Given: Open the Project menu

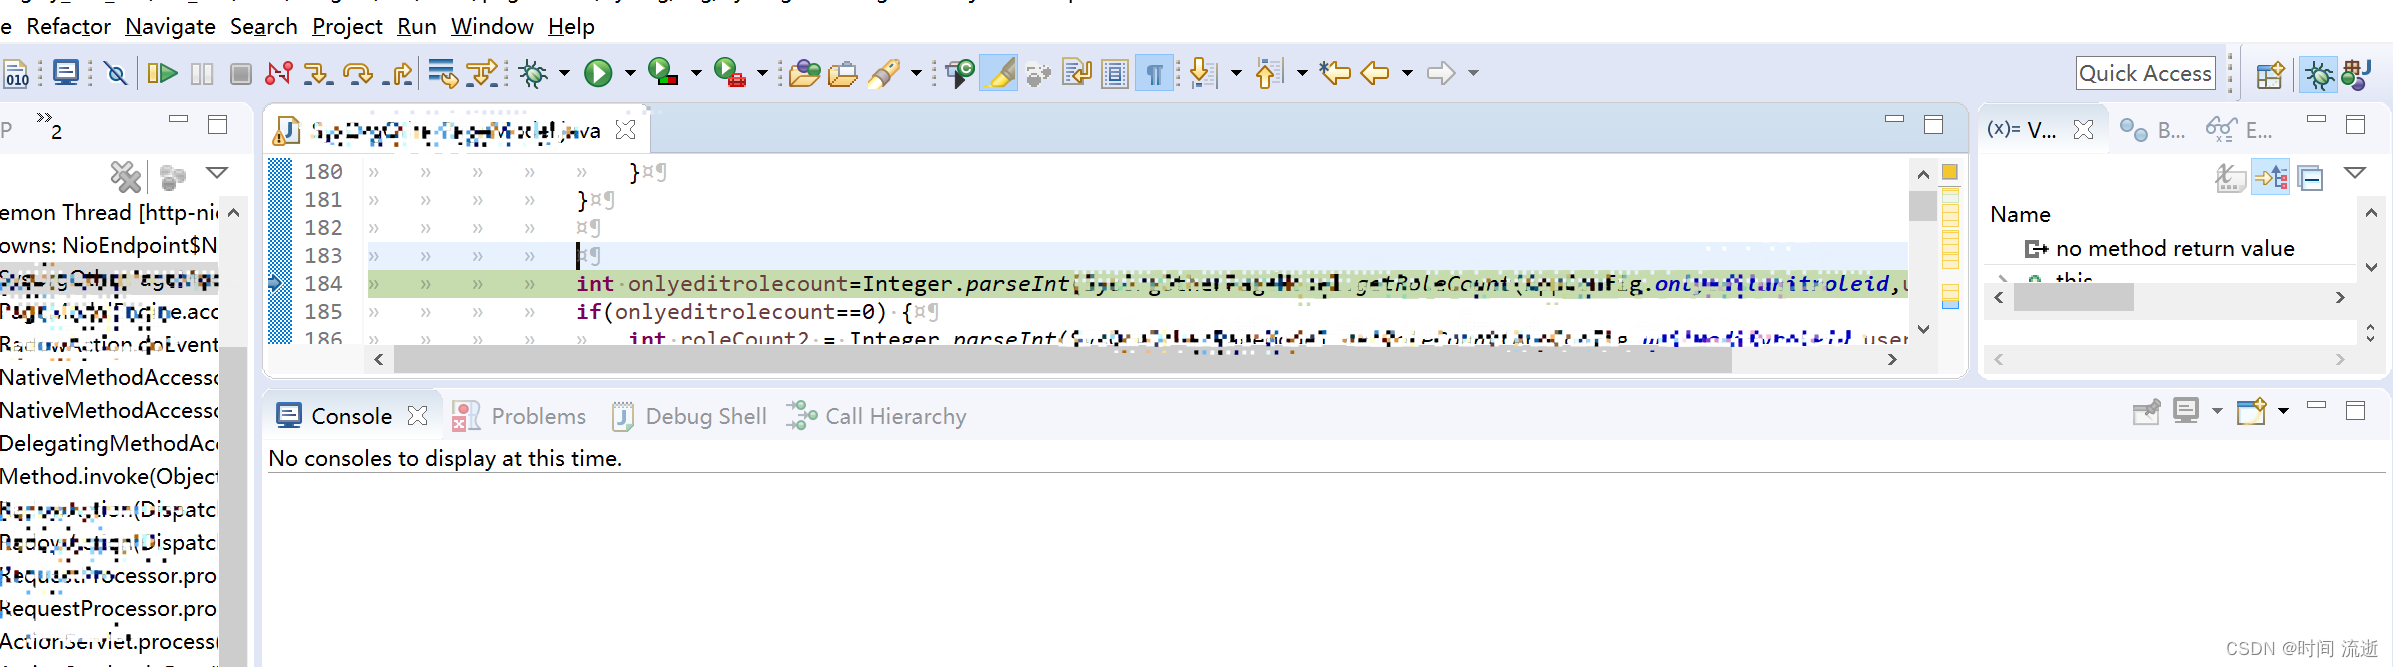Looking at the screenshot, I should pyautogui.click(x=347, y=26).
